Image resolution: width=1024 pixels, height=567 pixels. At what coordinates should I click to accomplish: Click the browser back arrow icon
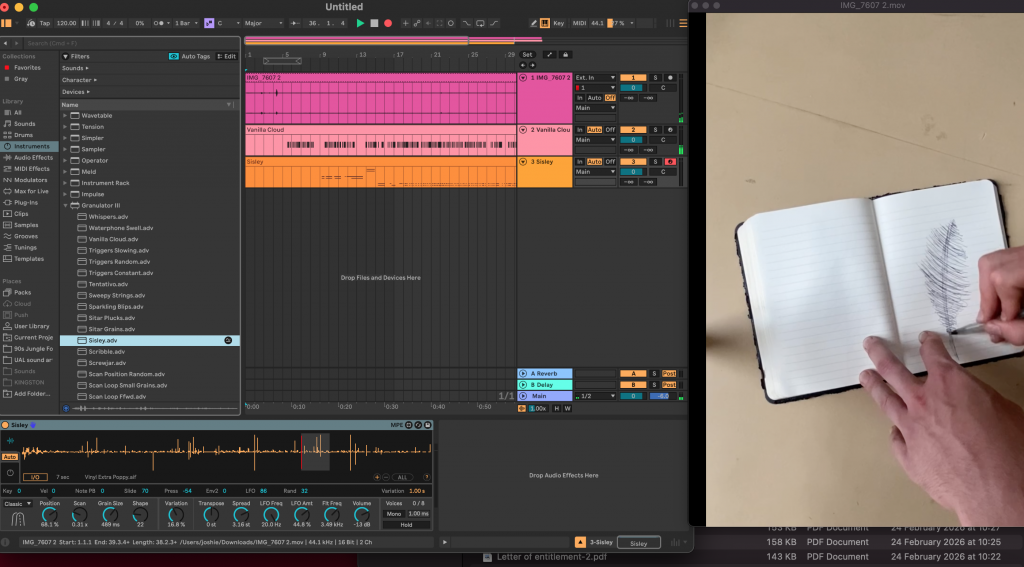6,43
